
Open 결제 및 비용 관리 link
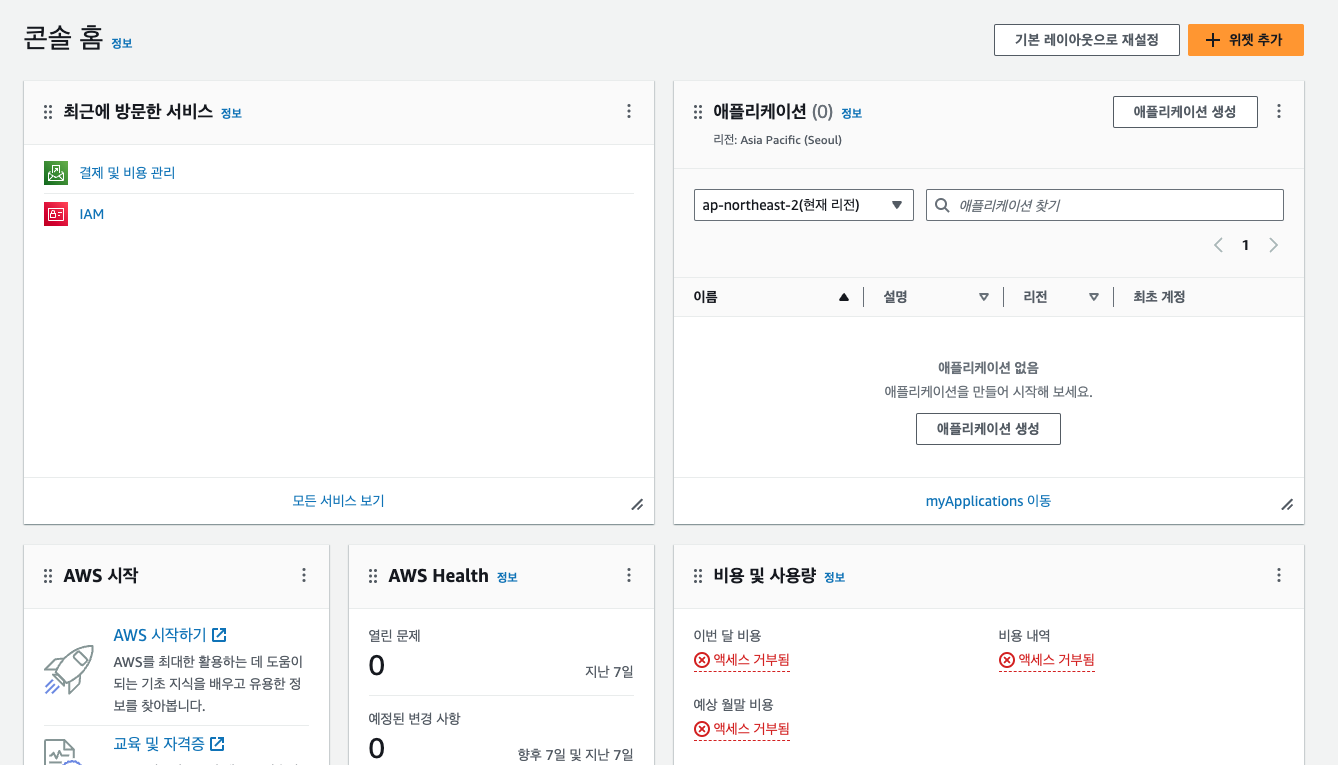[x=127, y=173]
